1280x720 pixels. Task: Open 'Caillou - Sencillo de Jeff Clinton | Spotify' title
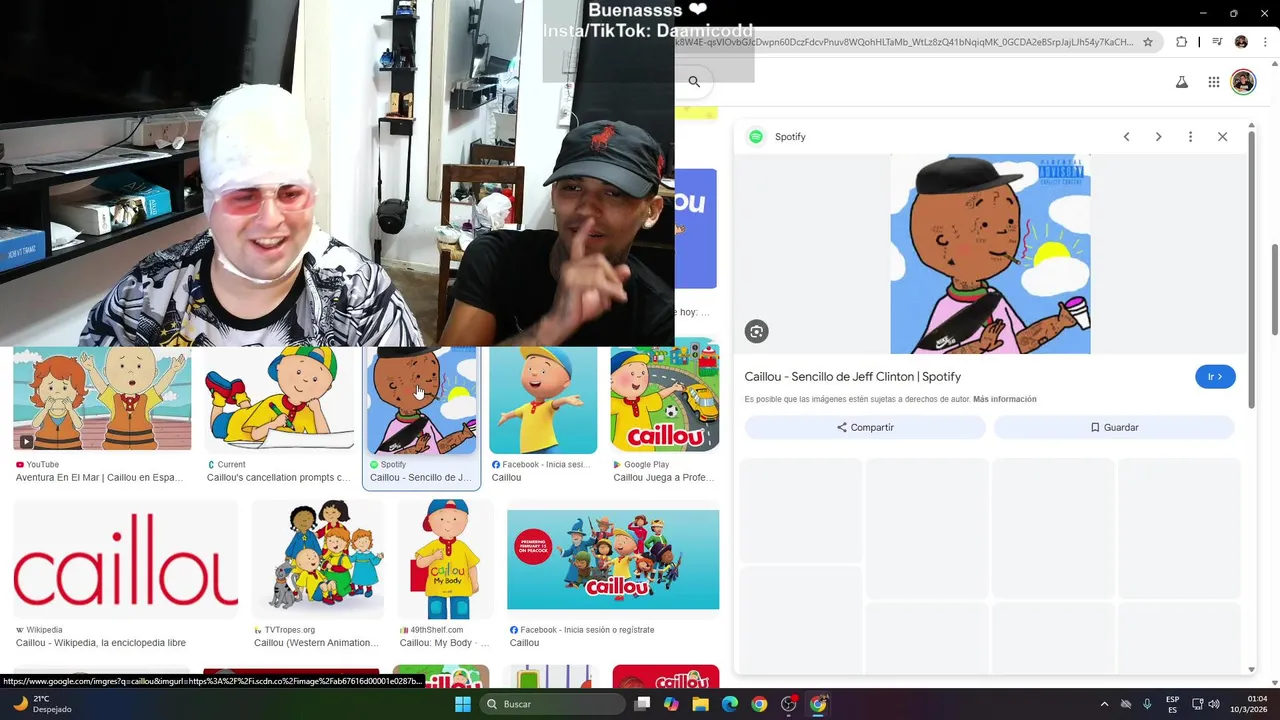tap(852, 377)
